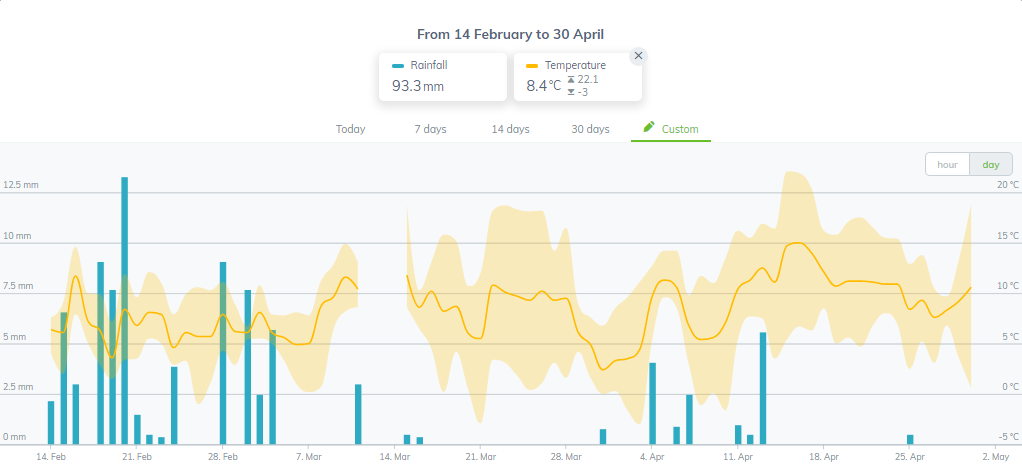This screenshot has height=469, width=1022.
Task: Click the rainfall bar at 4 Apr
Action: tap(652, 404)
